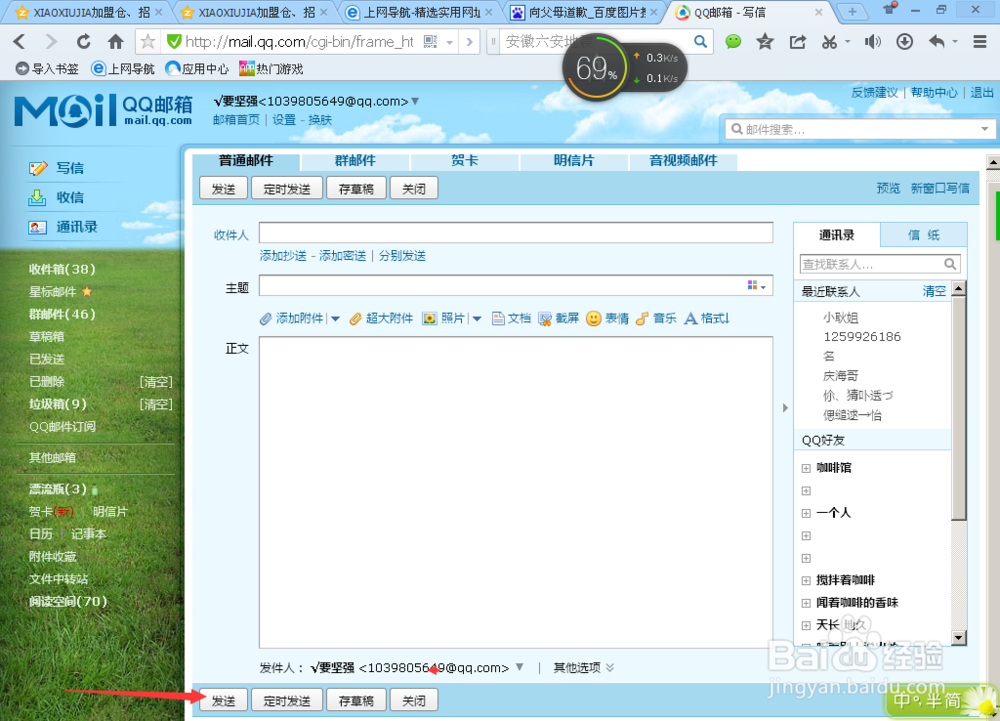
Task: Open the share page icon in toolbar
Action: pos(797,42)
